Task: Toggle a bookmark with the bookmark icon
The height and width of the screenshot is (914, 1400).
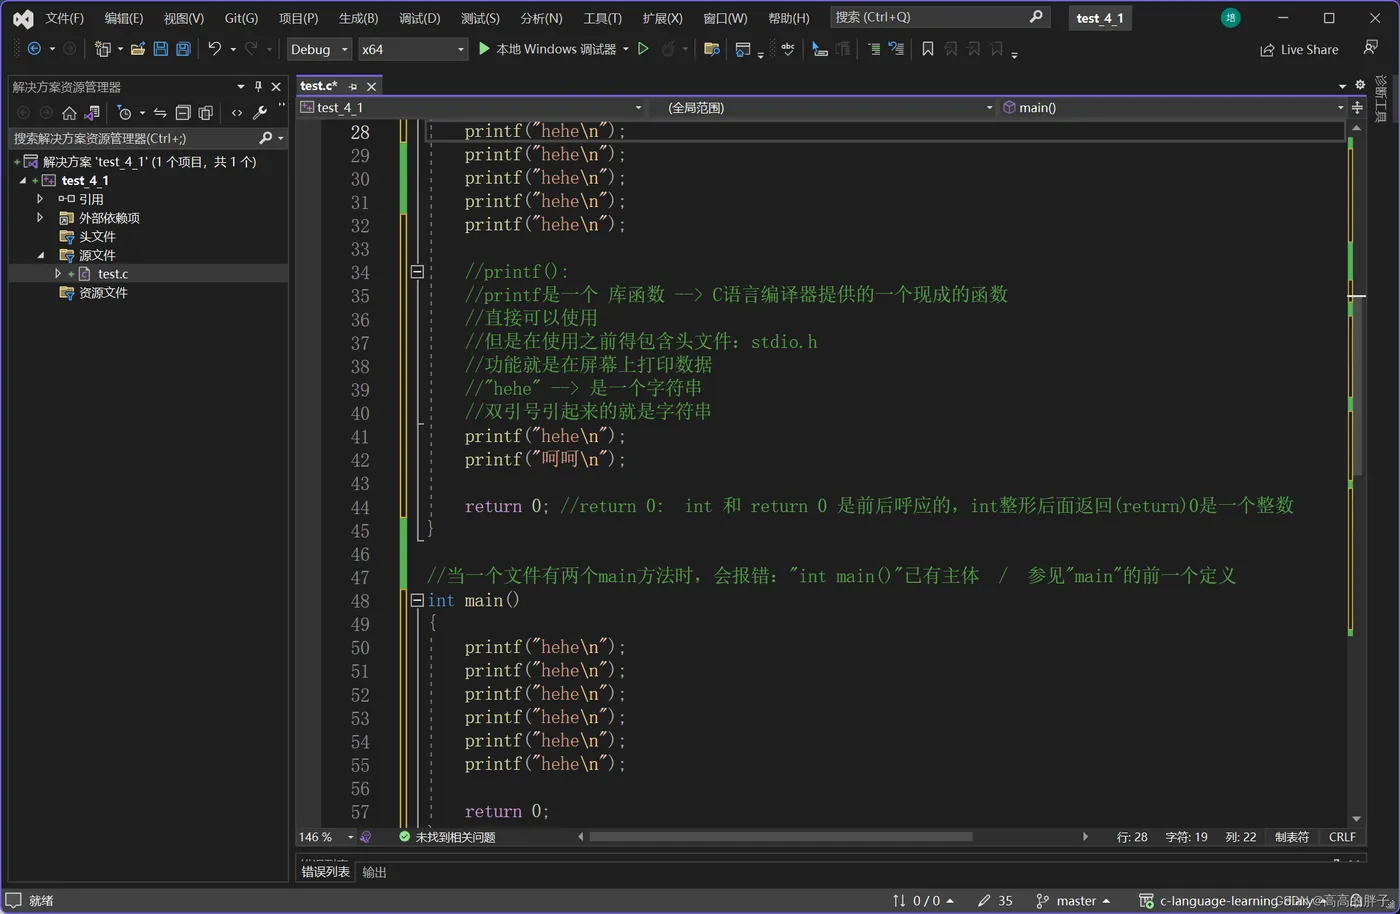Action: tap(928, 49)
